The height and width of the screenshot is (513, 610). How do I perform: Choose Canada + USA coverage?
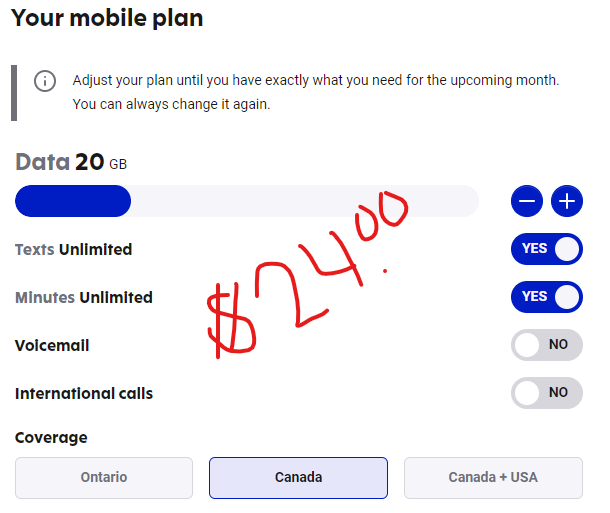tap(493, 478)
